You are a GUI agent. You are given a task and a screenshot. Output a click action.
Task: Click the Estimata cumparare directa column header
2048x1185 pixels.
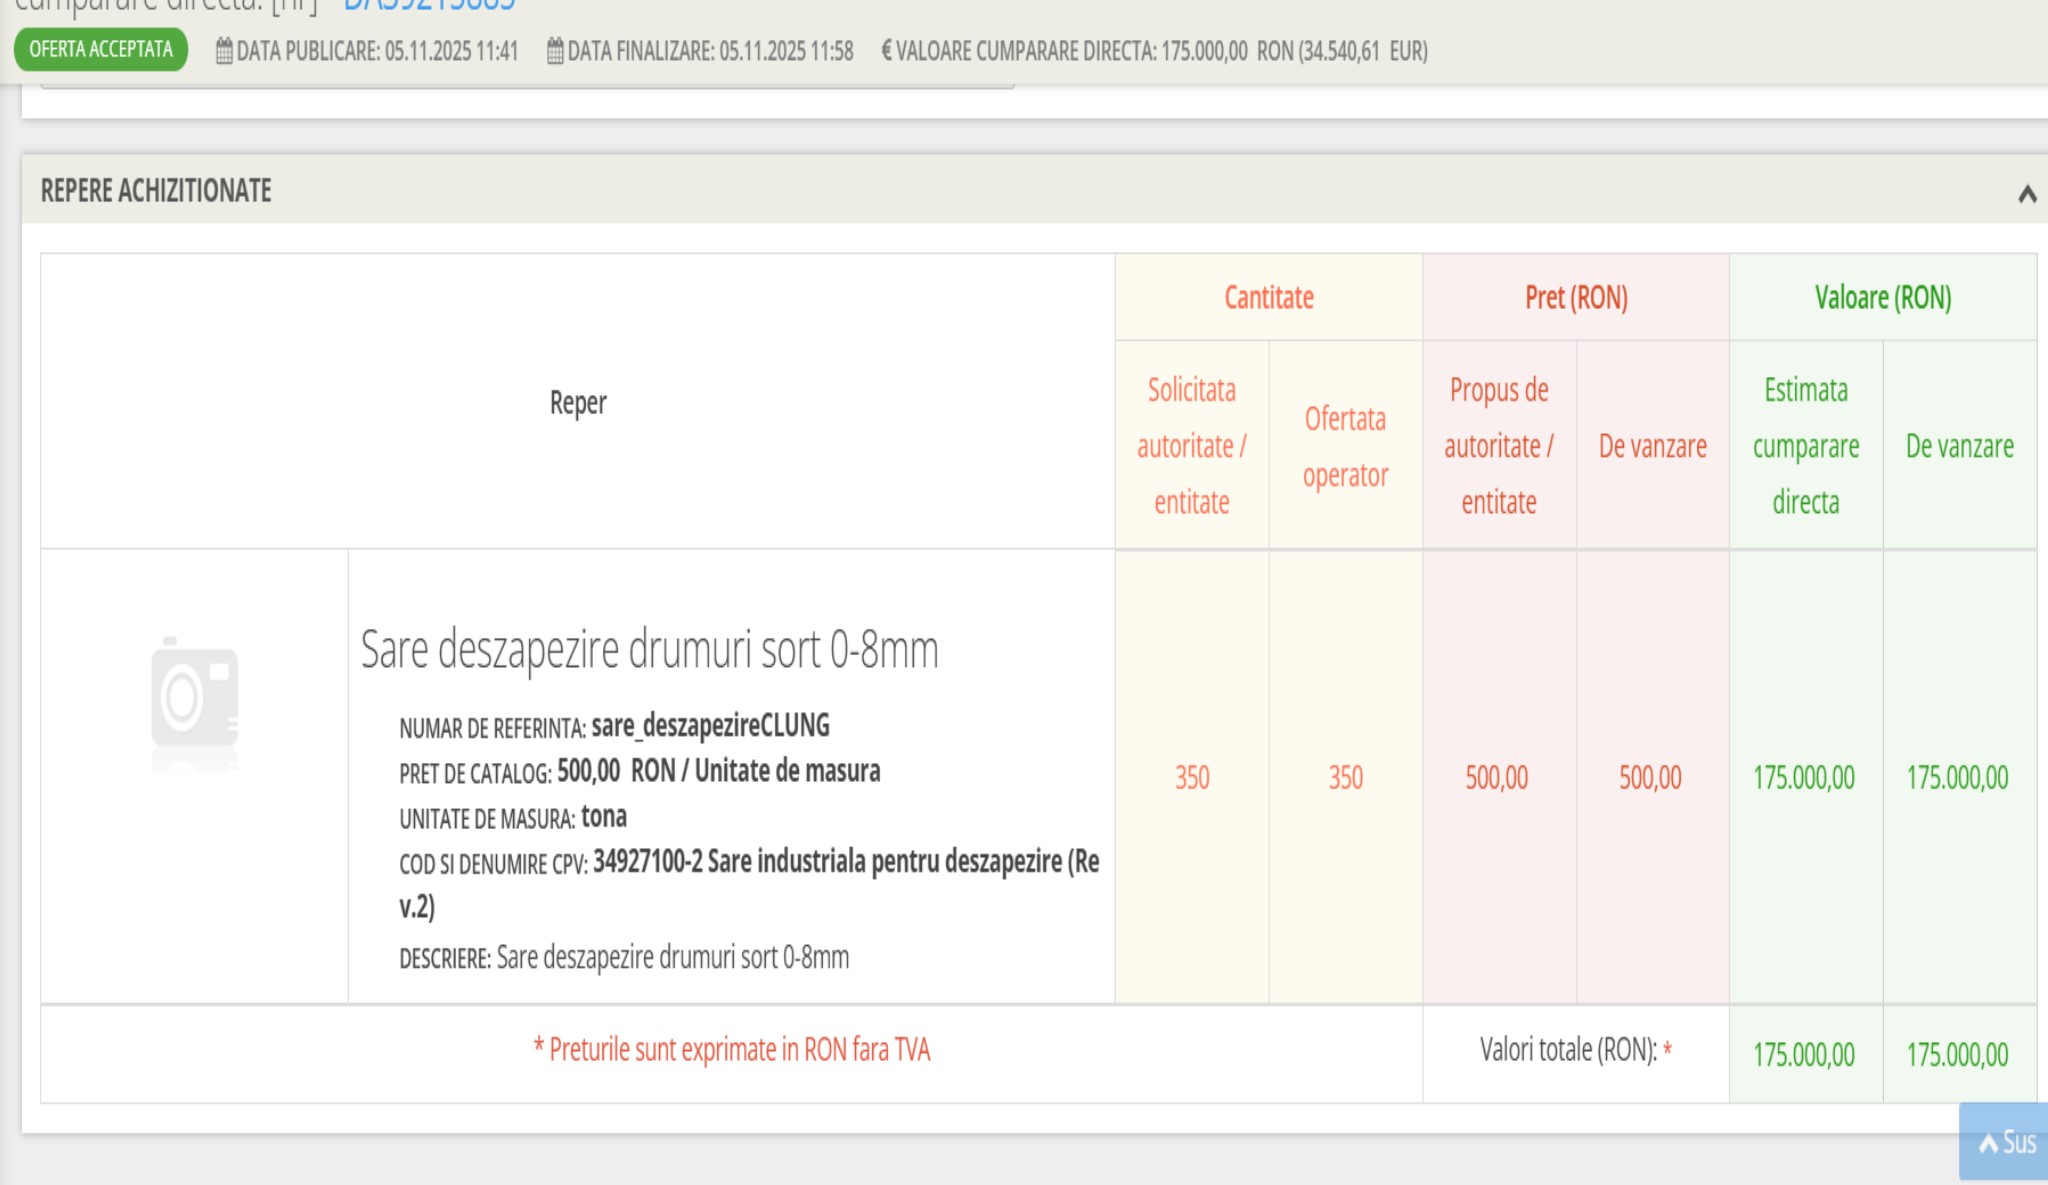[1805, 445]
